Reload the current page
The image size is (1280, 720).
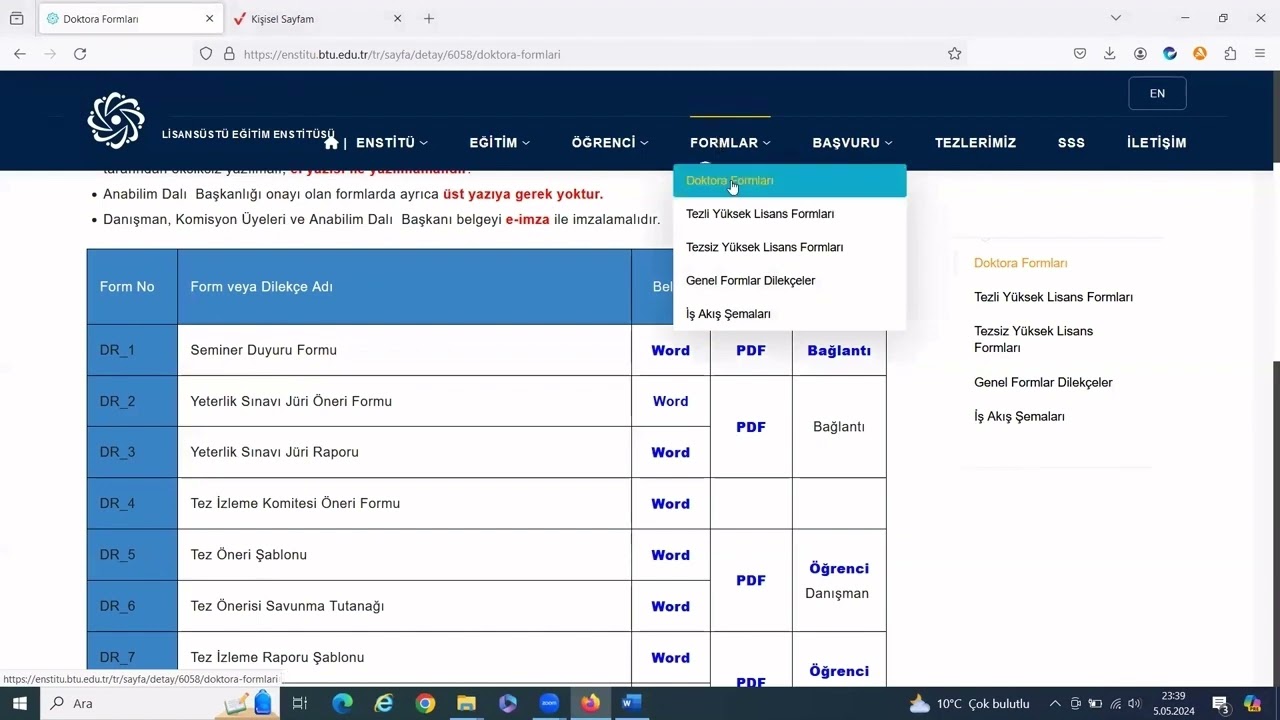[80, 54]
